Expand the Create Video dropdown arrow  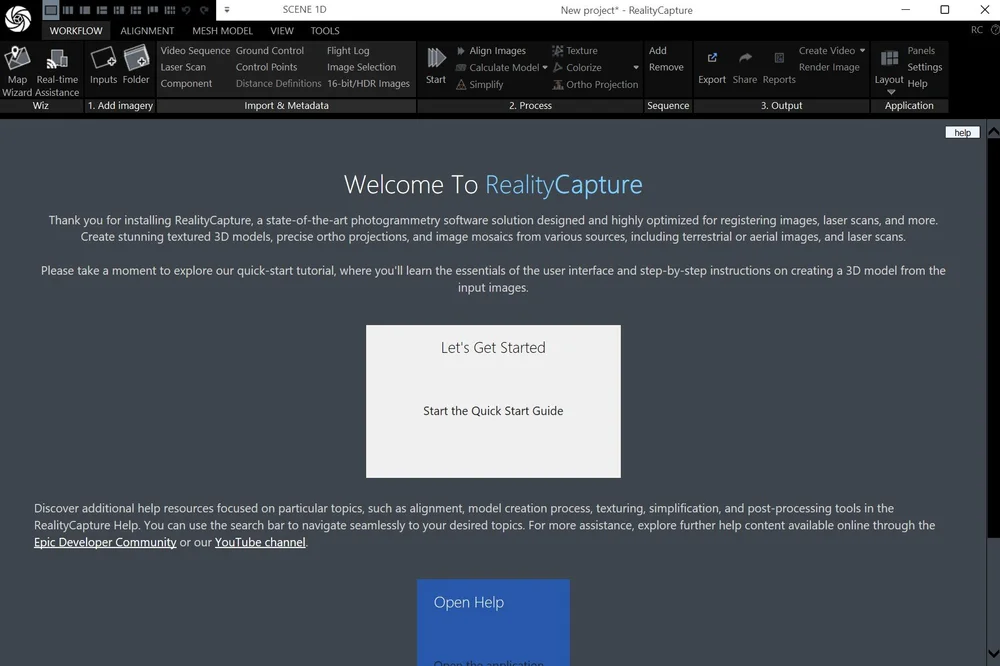point(862,50)
